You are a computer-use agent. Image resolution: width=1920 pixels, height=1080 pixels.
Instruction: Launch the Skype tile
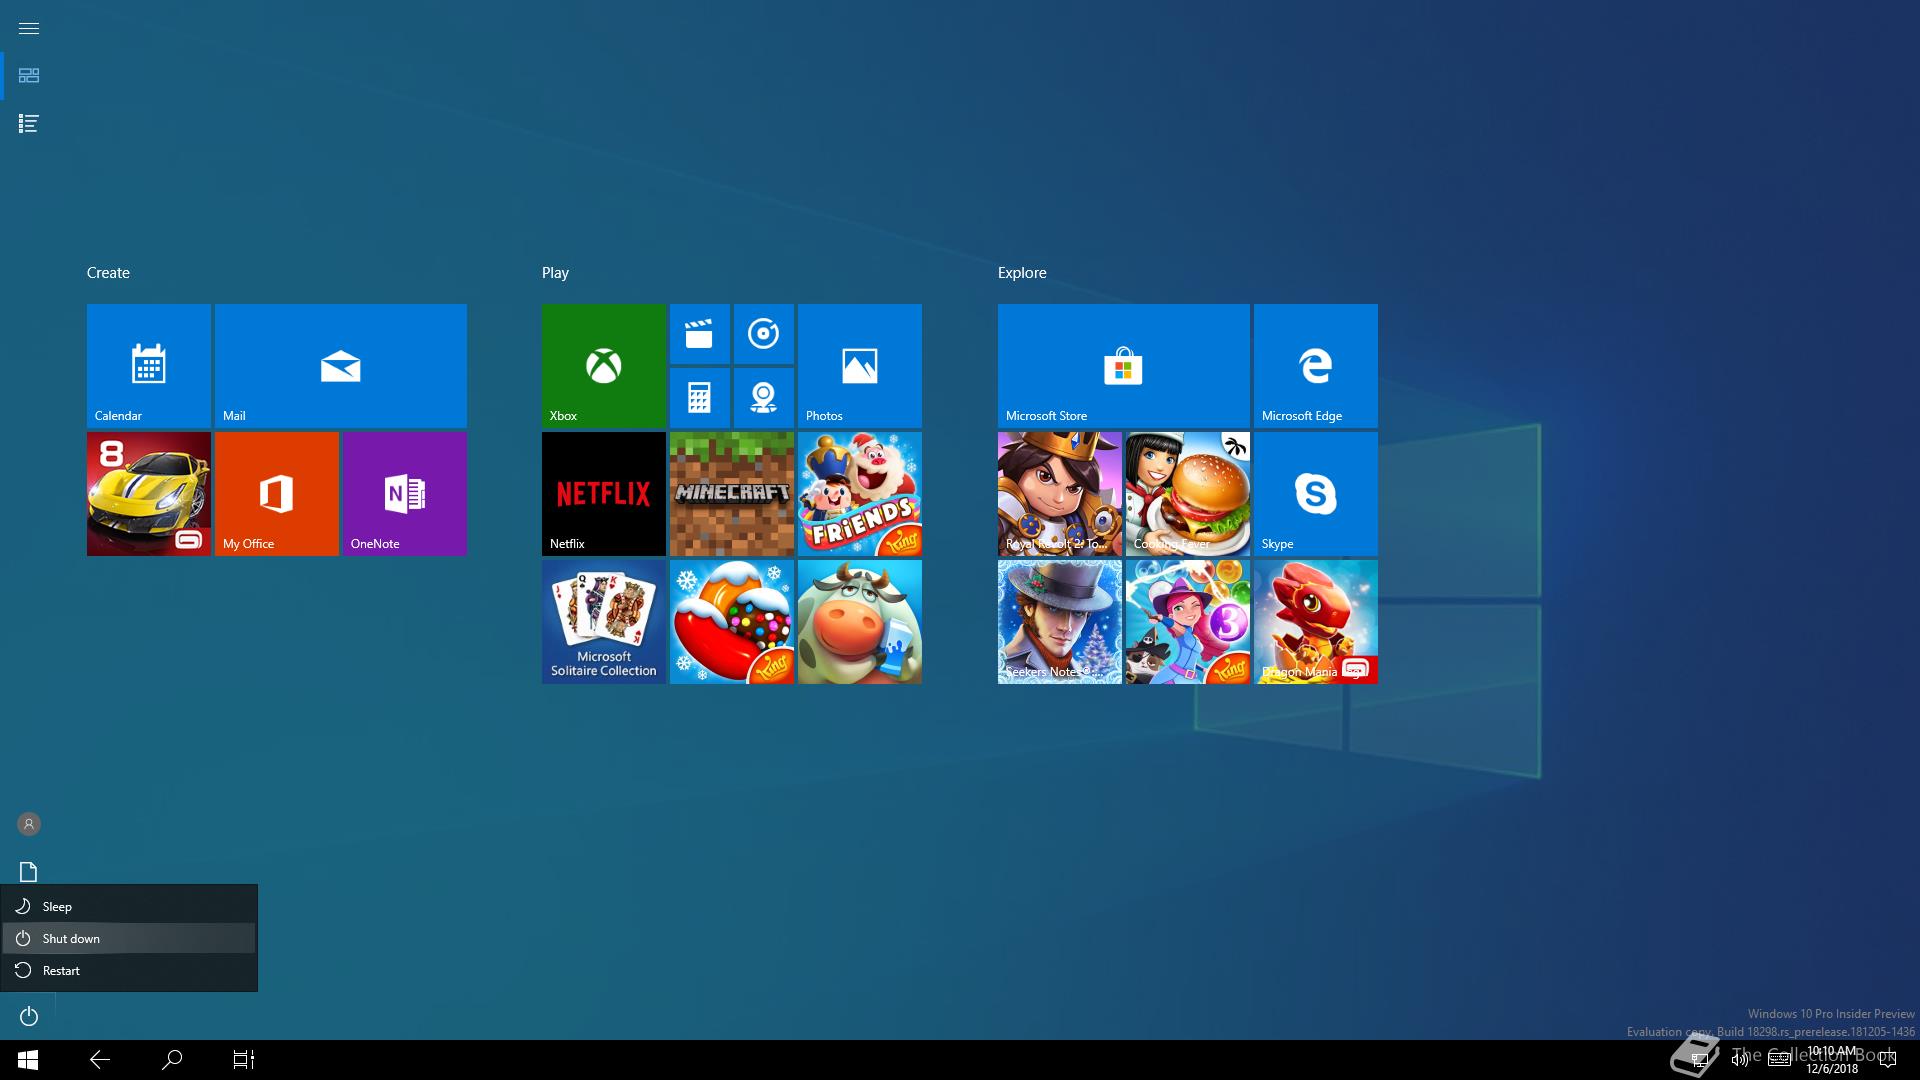click(1315, 494)
